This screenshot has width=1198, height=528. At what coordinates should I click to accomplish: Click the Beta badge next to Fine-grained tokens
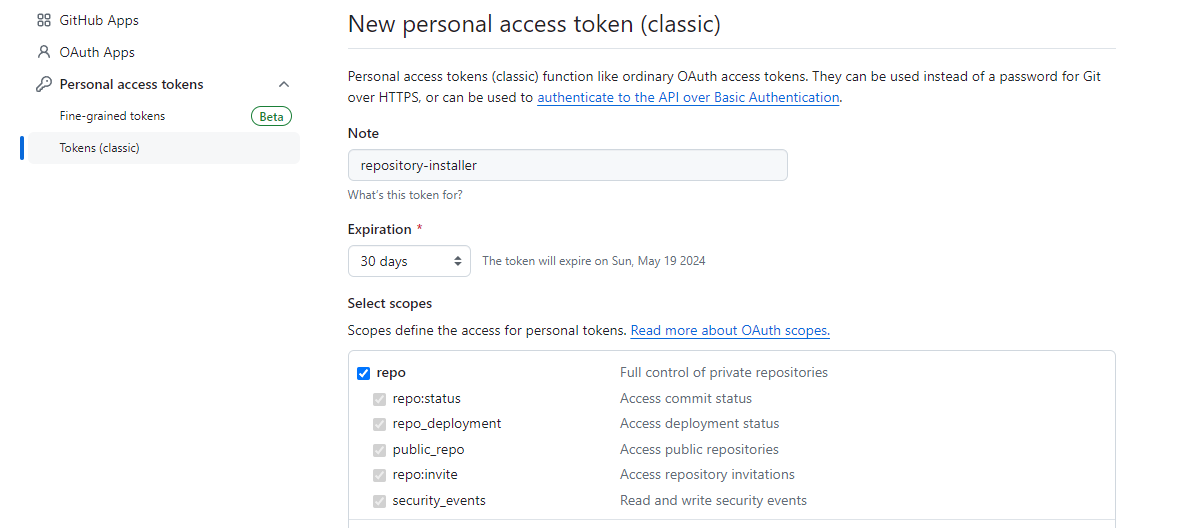pos(271,116)
